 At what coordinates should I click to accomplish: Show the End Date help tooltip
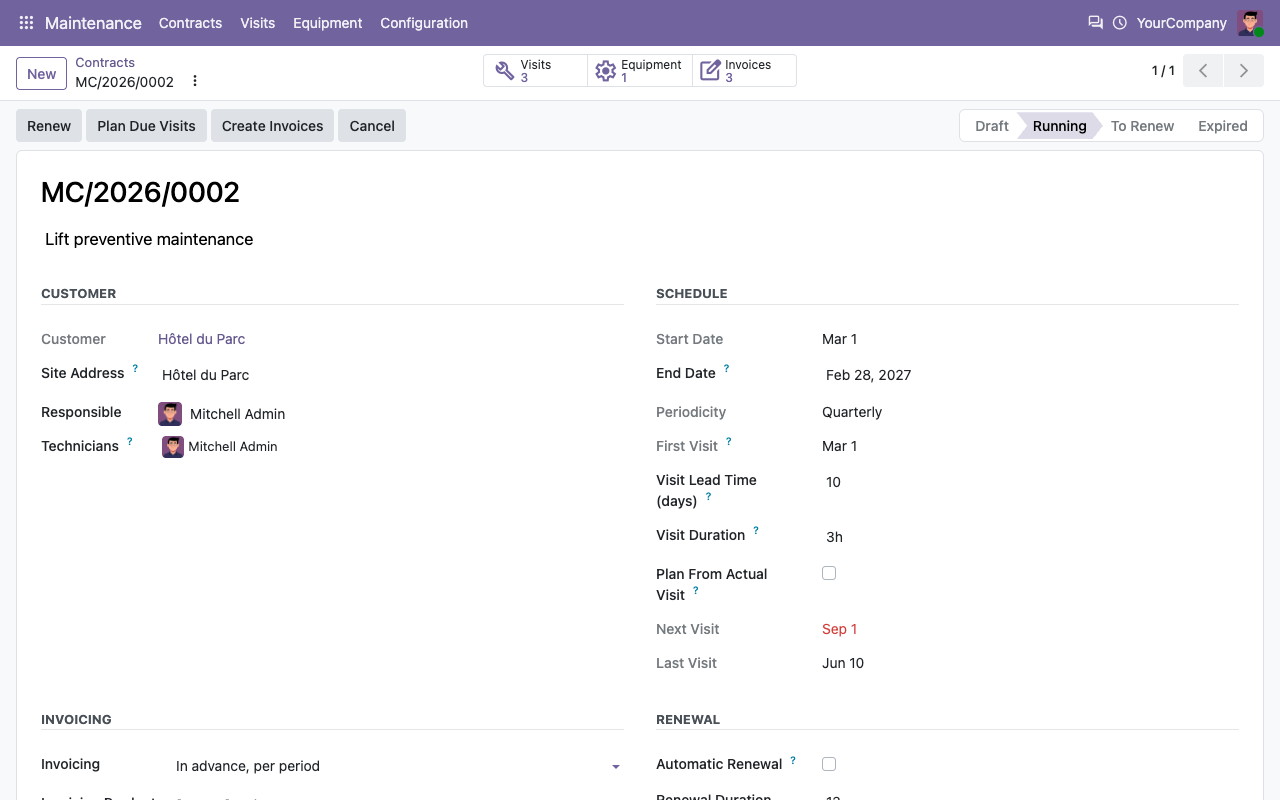coord(726,369)
